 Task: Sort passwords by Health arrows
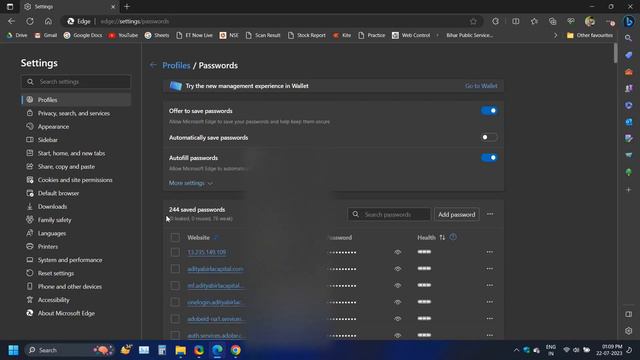point(442,237)
